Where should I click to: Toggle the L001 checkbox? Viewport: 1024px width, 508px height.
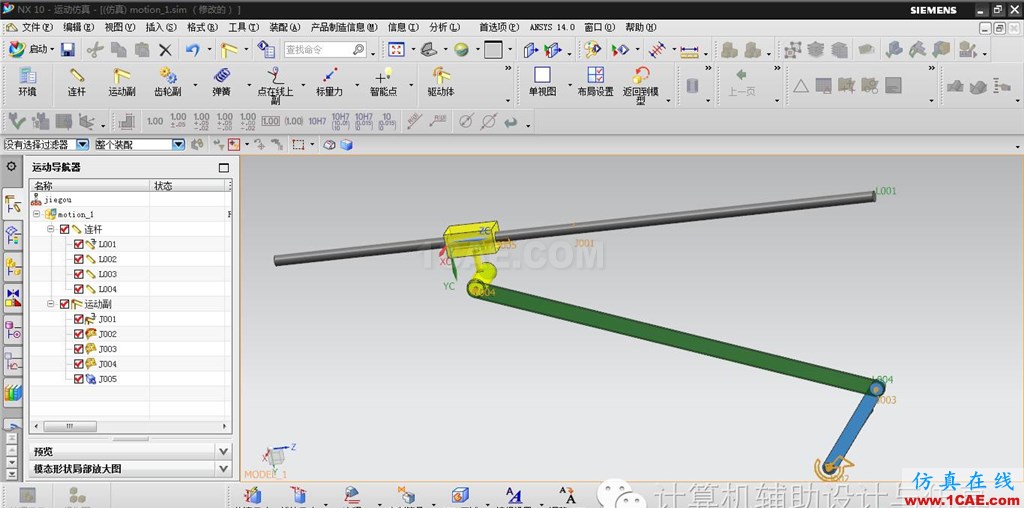tap(78, 244)
